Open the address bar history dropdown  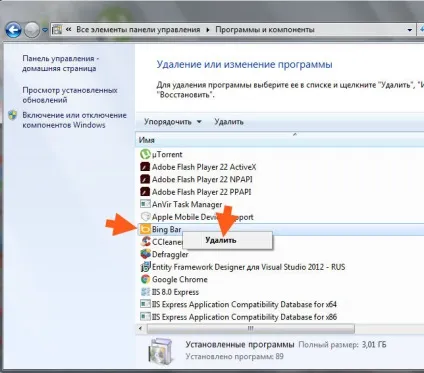[410, 30]
